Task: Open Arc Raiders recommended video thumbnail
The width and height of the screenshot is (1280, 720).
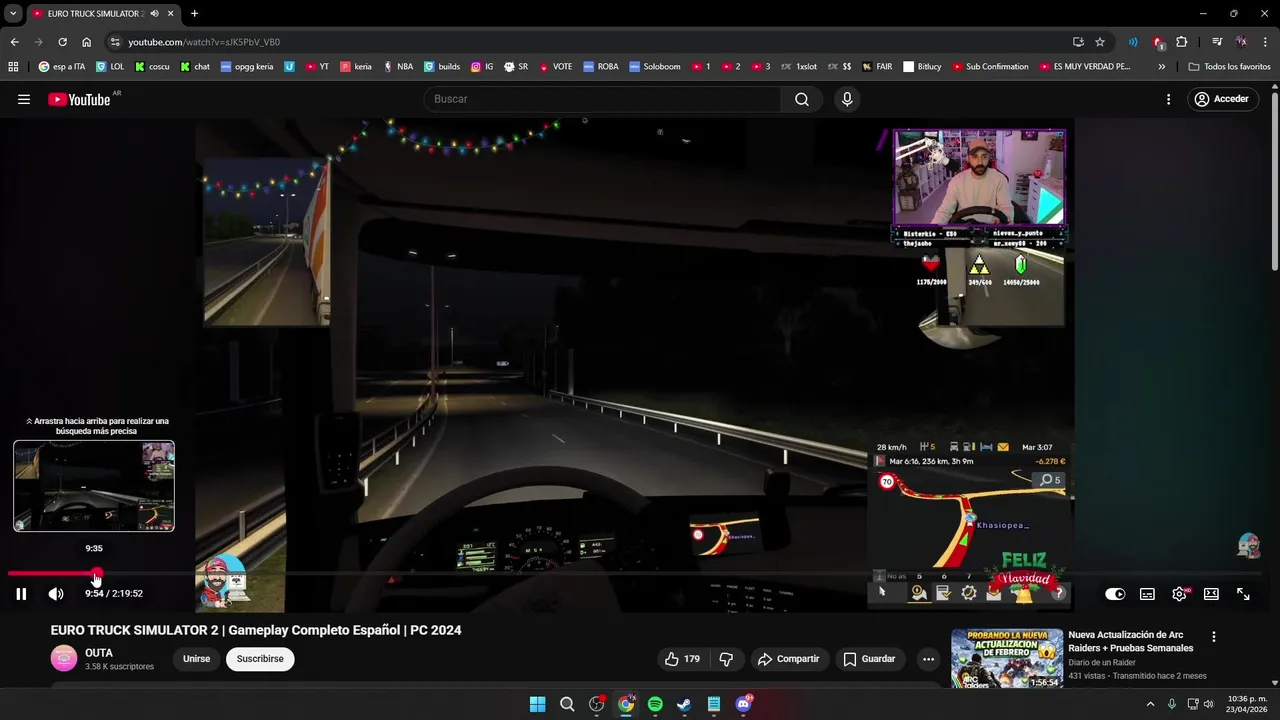Action: [1007, 658]
